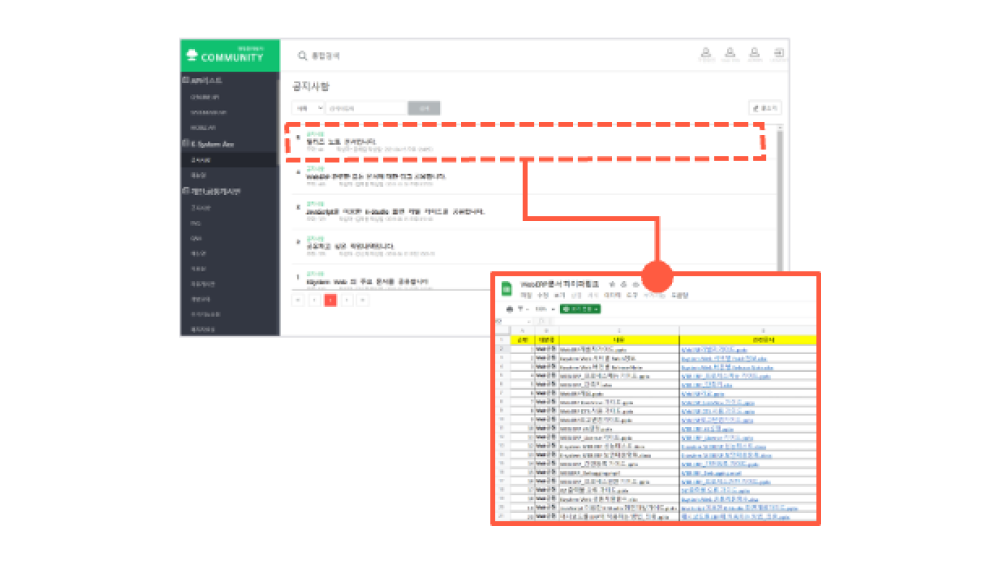Open the 데이터 menu in the Sheets window

pyautogui.click(x=612, y=295)
